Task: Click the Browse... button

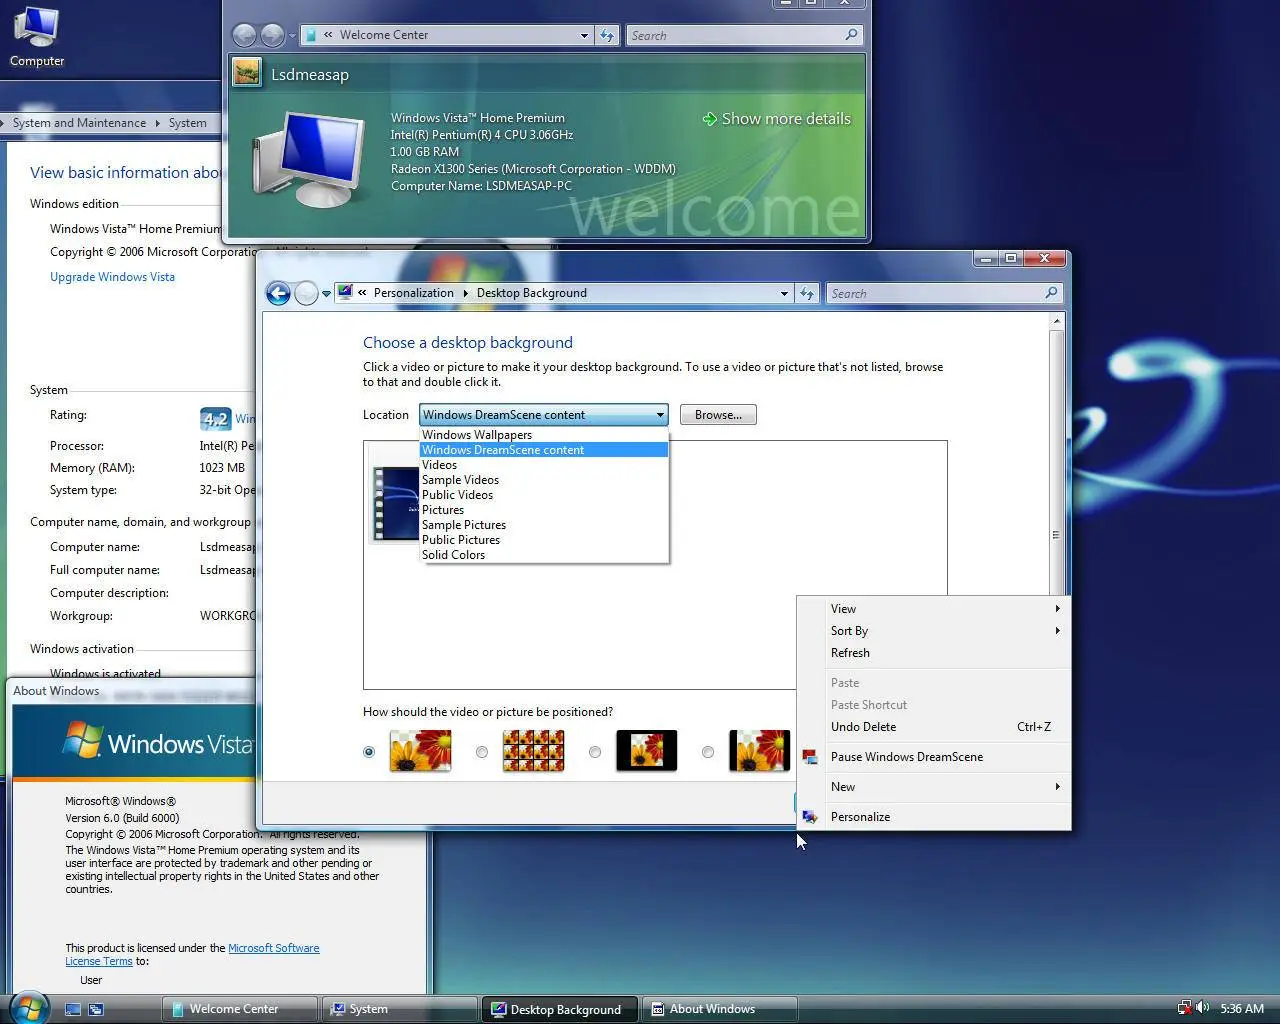Action: pos(718,415)
